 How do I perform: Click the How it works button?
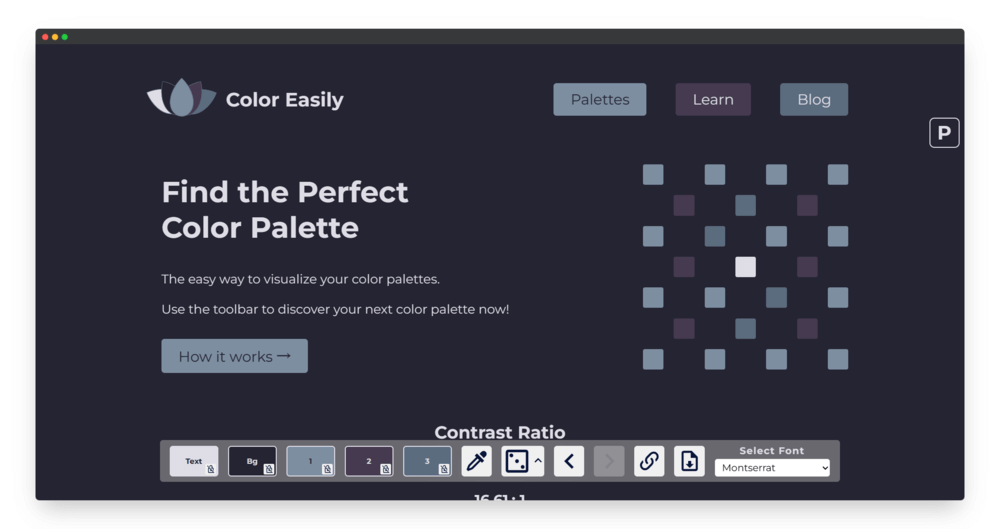click(x=234, y=356)
